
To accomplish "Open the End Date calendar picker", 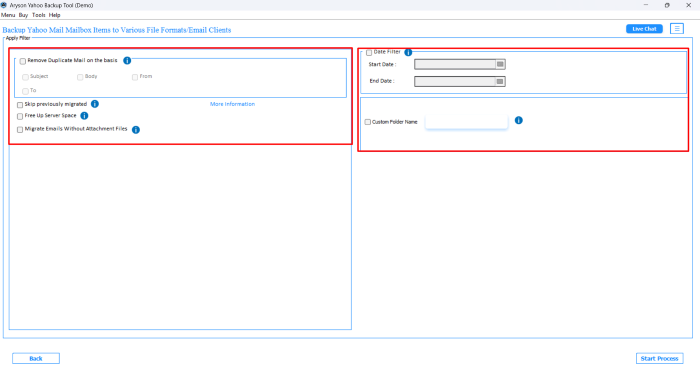I will point(500,81).
